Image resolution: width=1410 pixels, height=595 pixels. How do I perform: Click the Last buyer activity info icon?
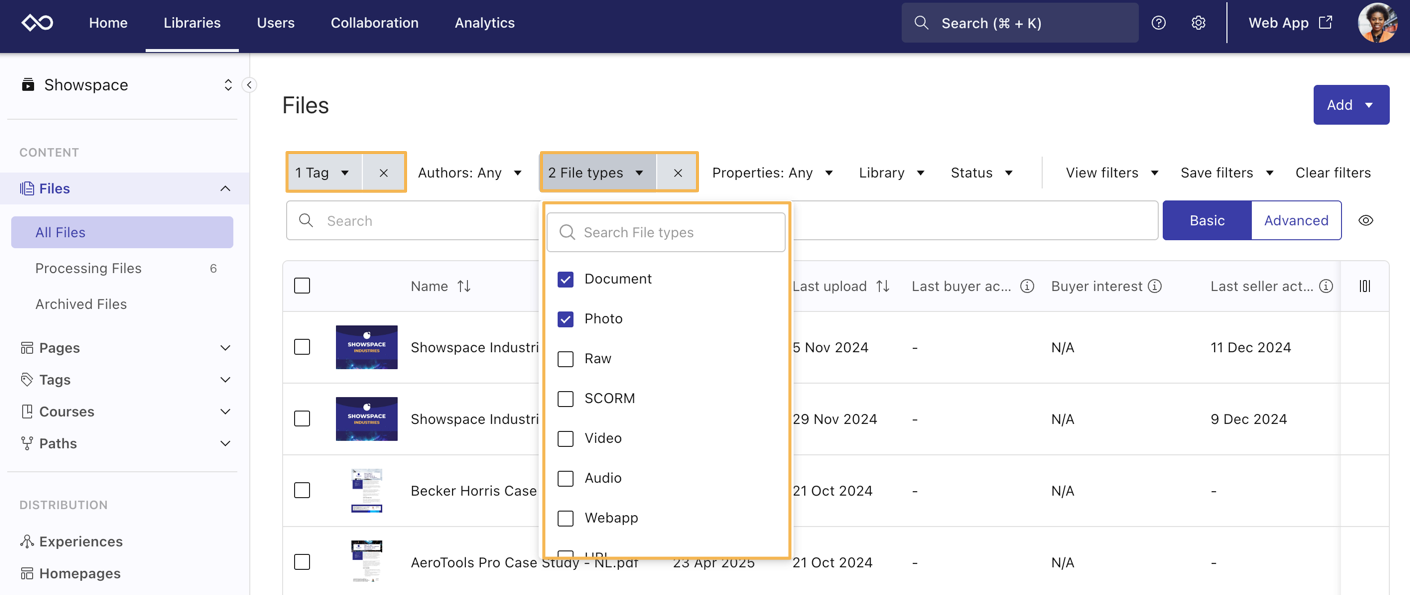pos(1027,286)
